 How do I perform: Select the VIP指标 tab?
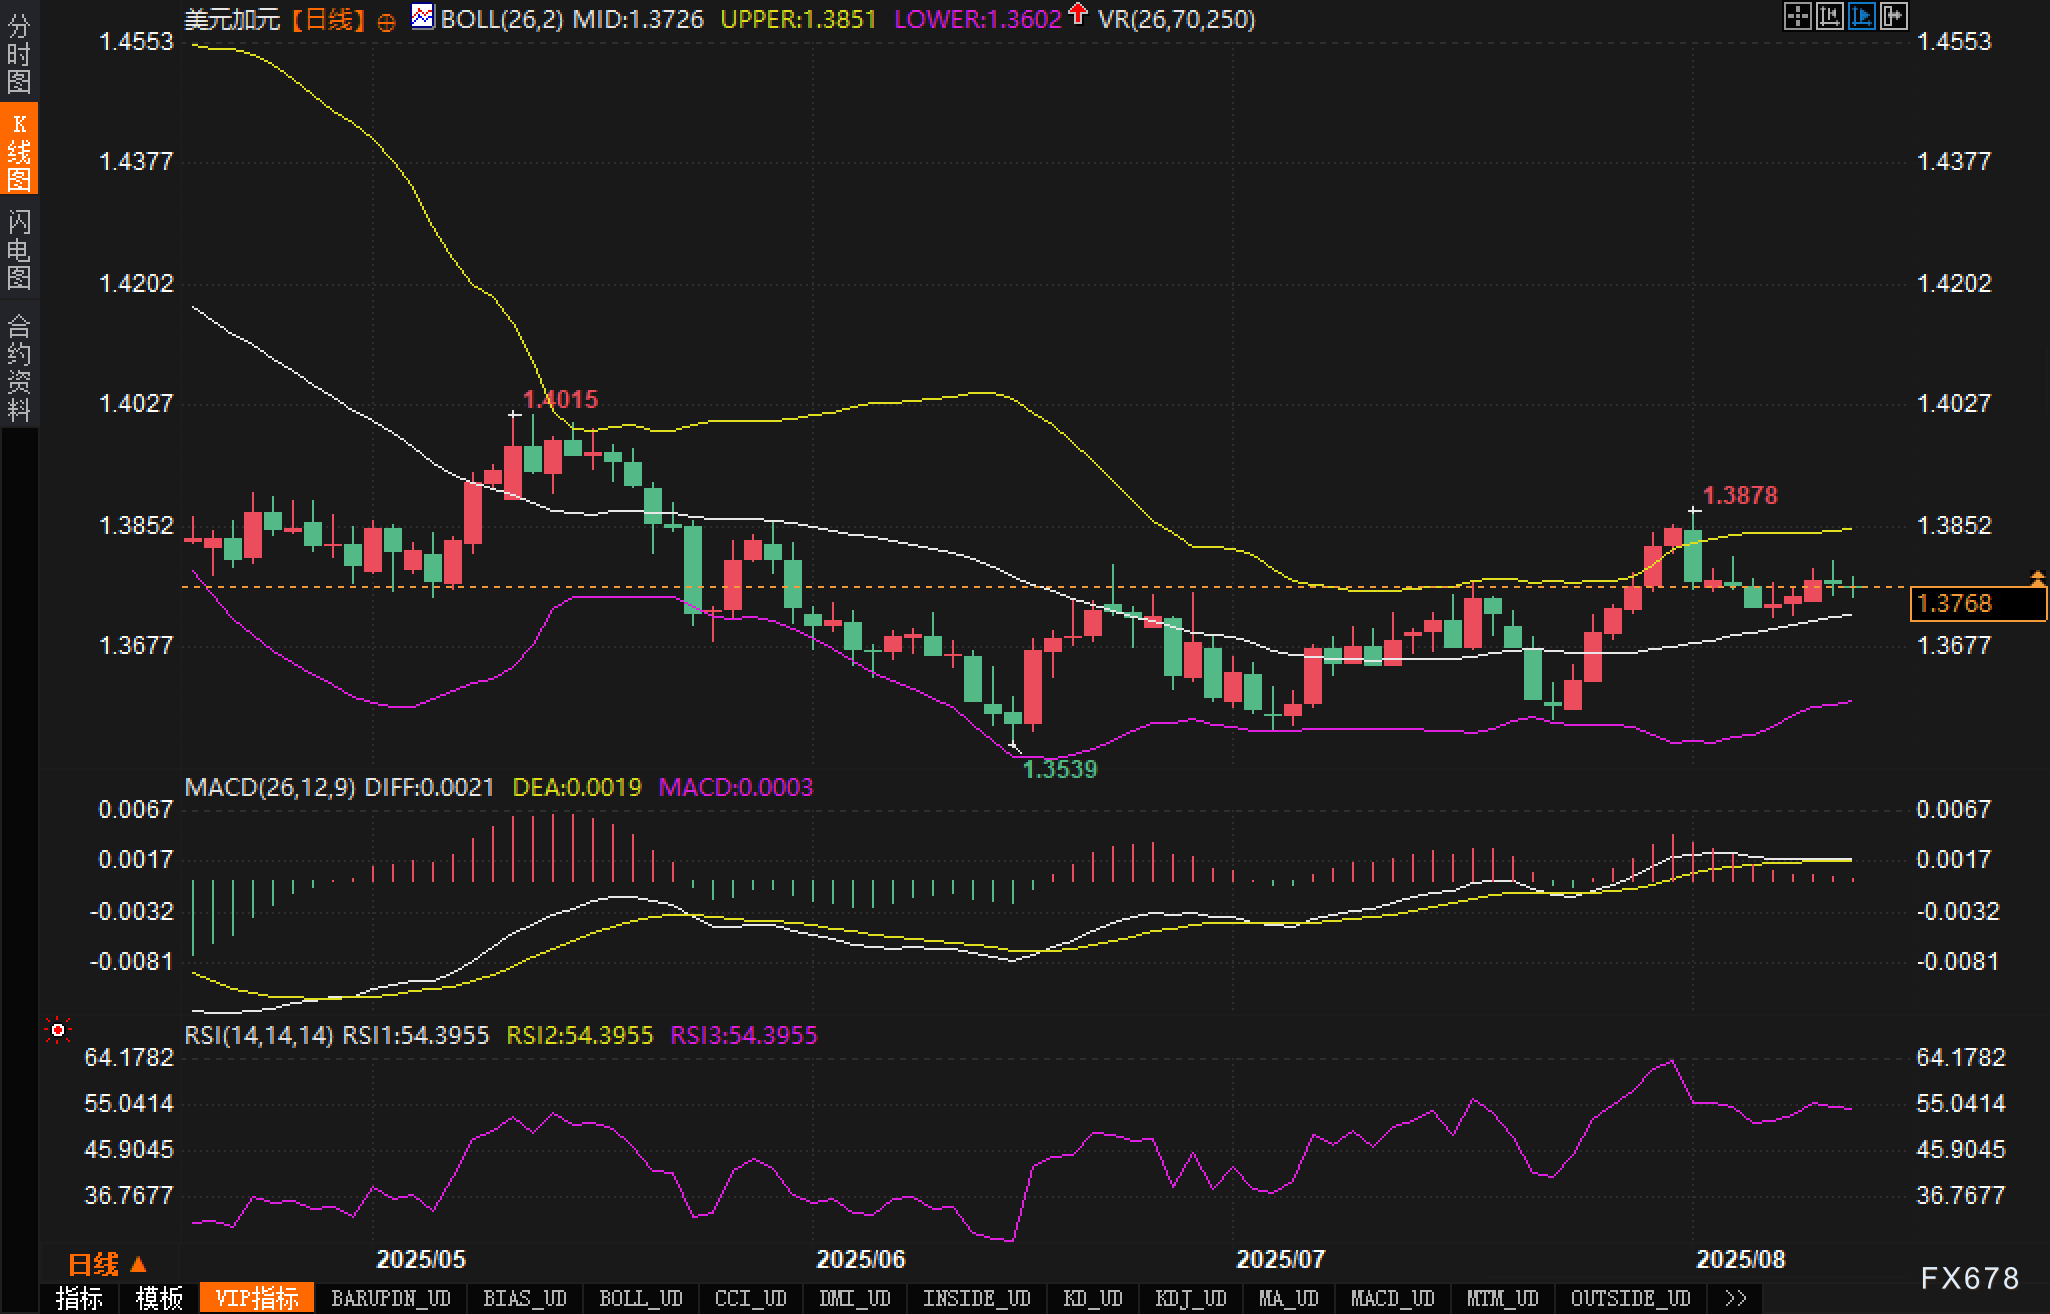pos(257,1298)
